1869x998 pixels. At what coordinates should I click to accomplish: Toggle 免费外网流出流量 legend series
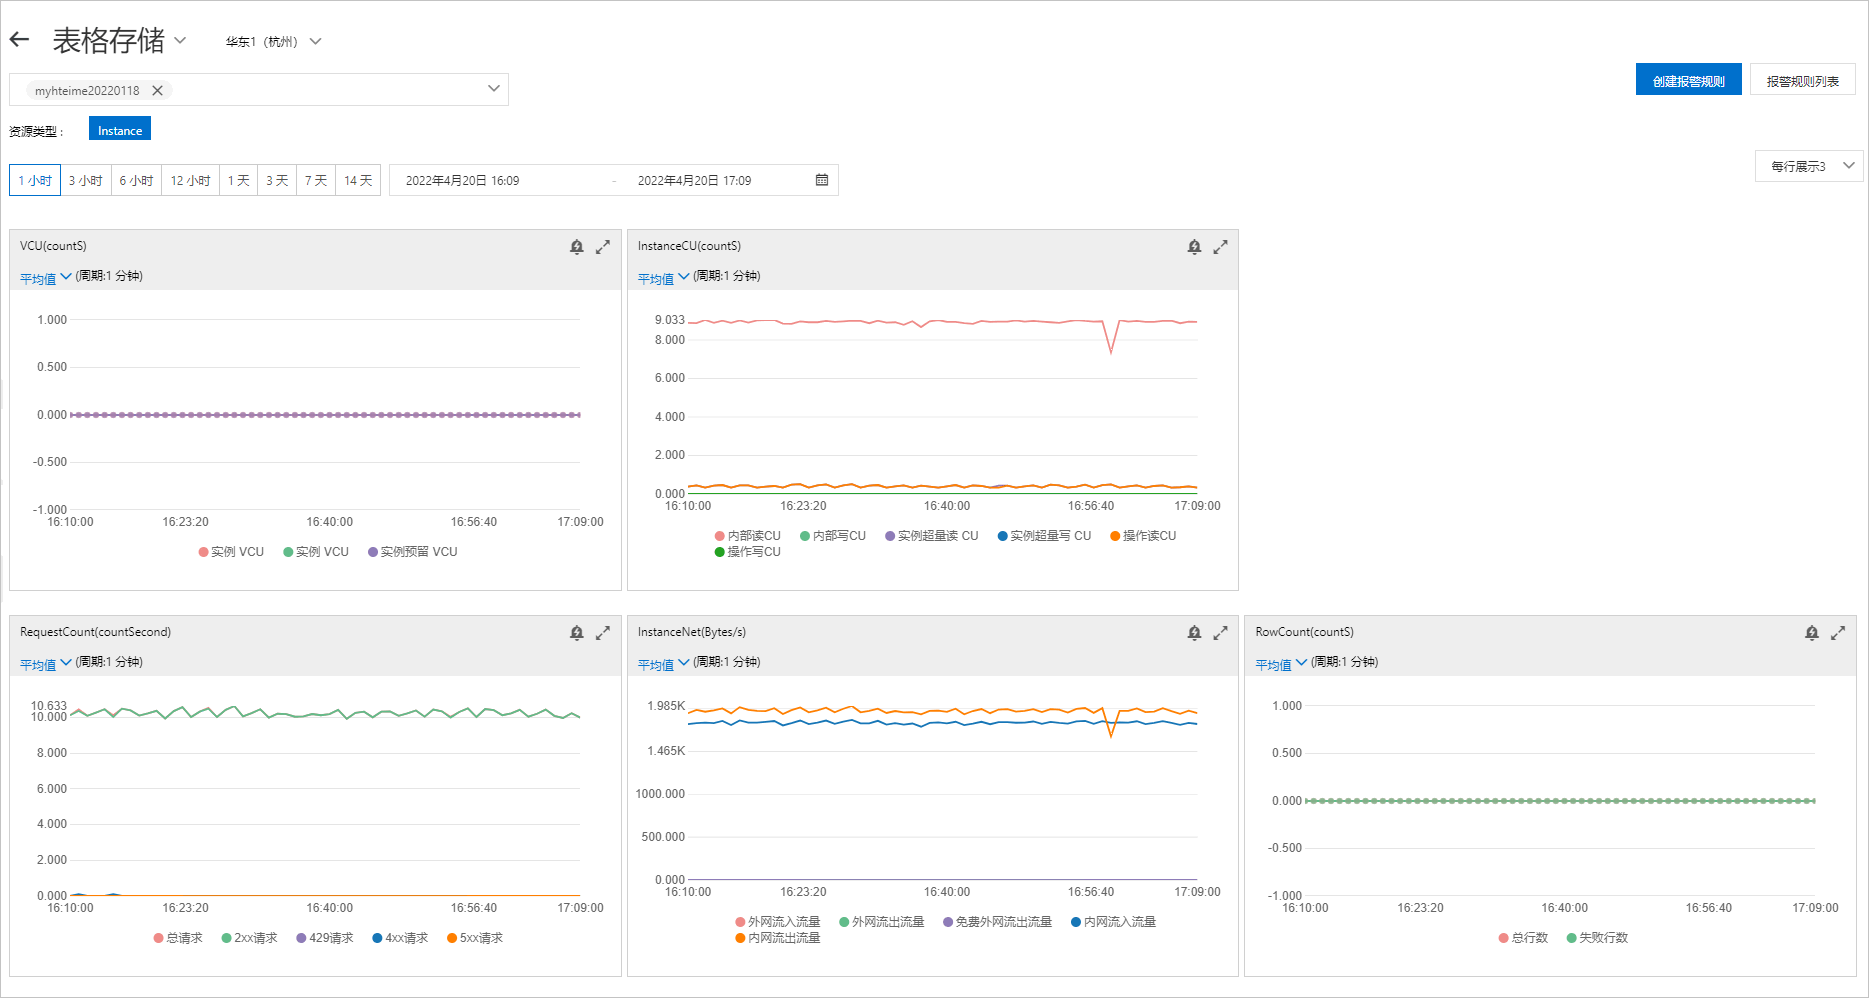click(x=998, y=922)
